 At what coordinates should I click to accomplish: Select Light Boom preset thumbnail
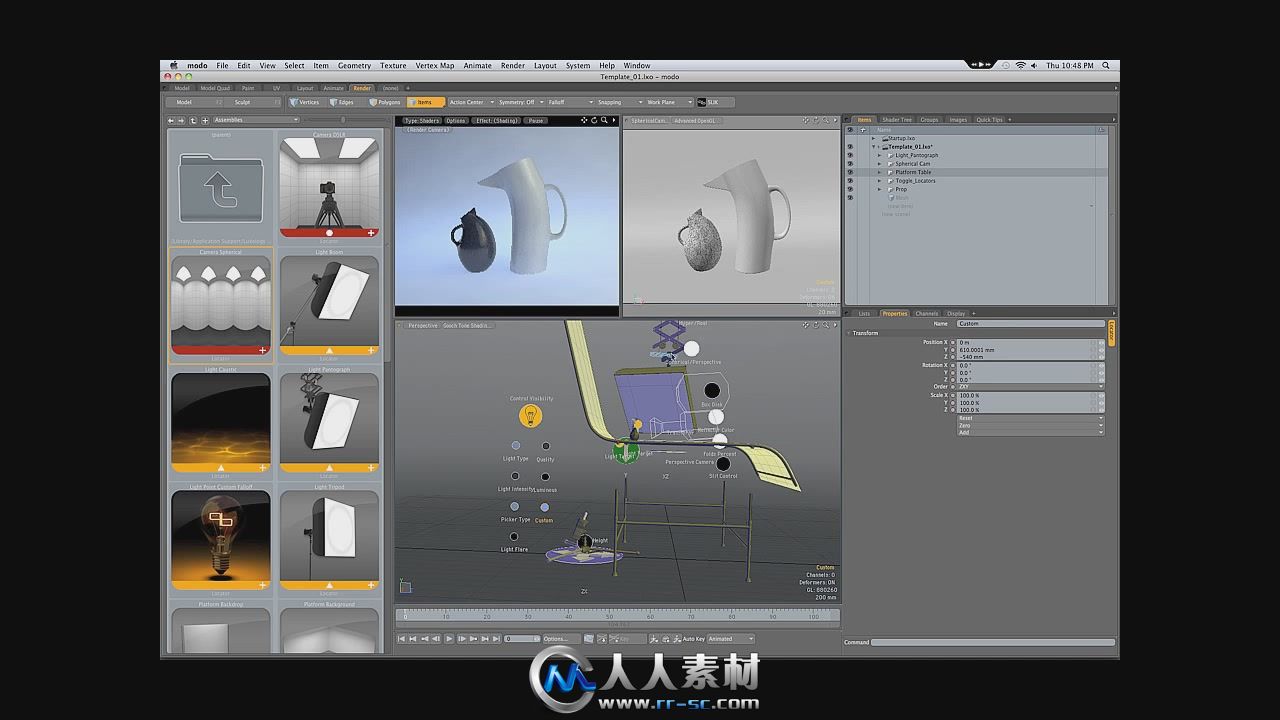click(329, 305)
